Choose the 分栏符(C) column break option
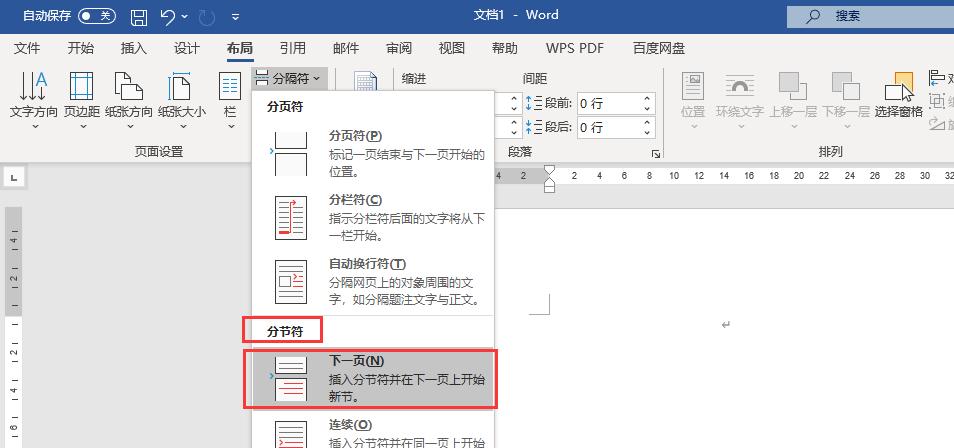 pyautogui.click(x=373, y=218)
